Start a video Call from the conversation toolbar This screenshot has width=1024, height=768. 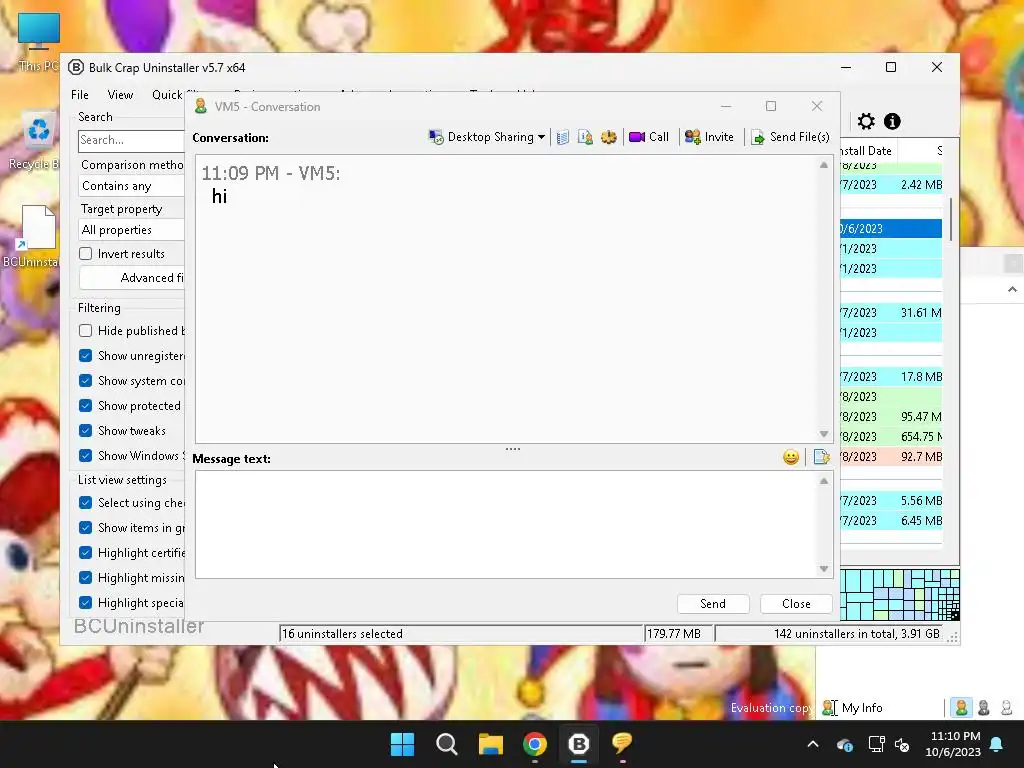click(x=649, y=137)
